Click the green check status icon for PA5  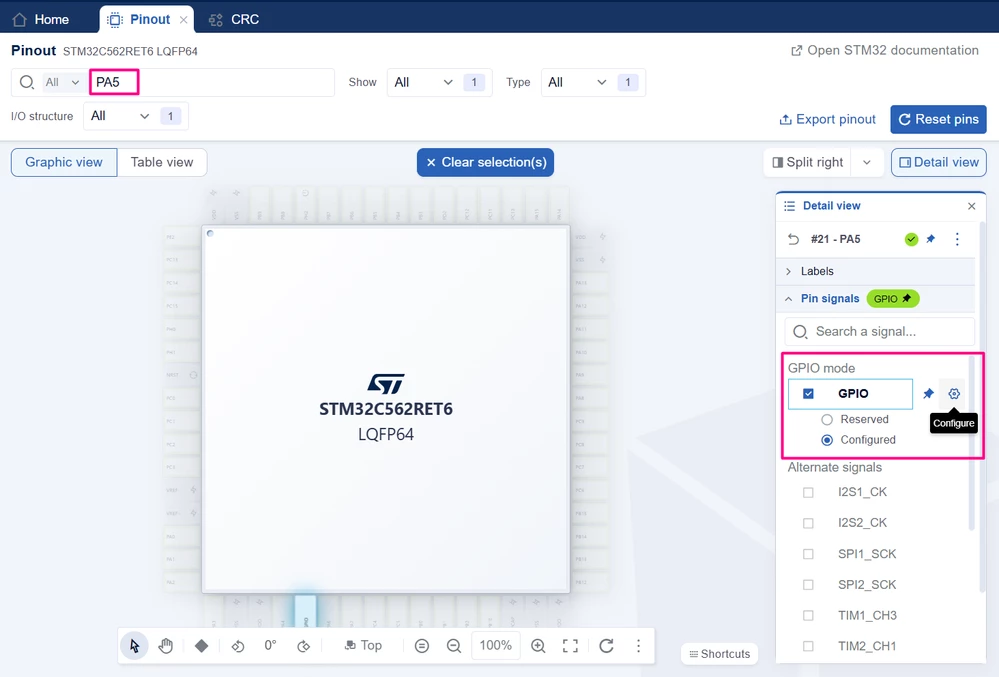tap(912, 239)
